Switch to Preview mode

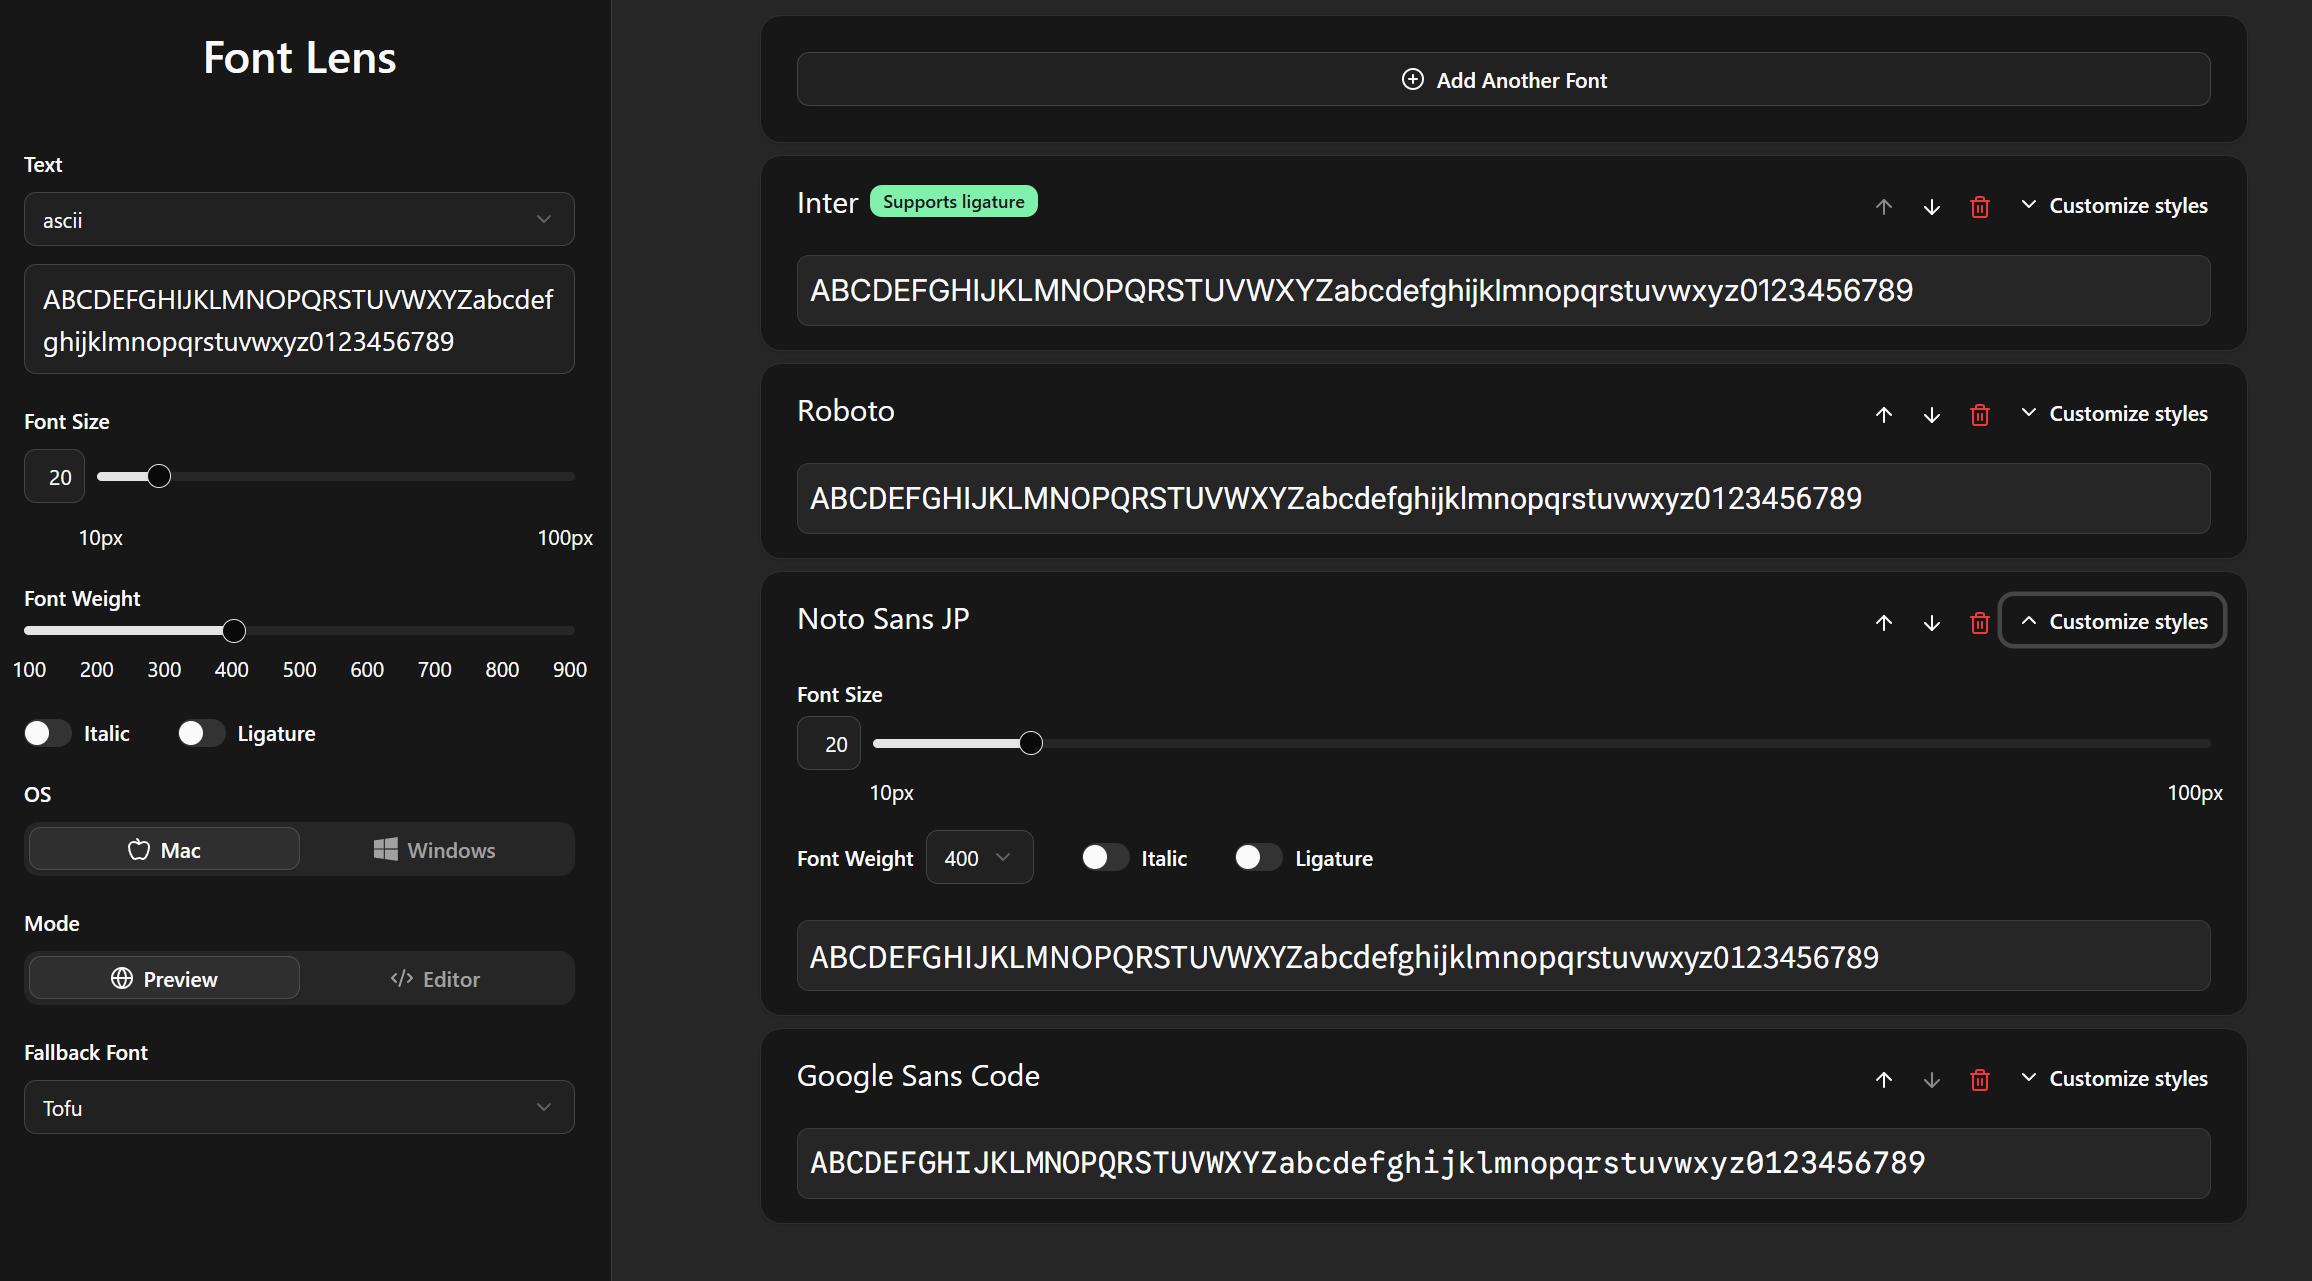coord(164,978)
